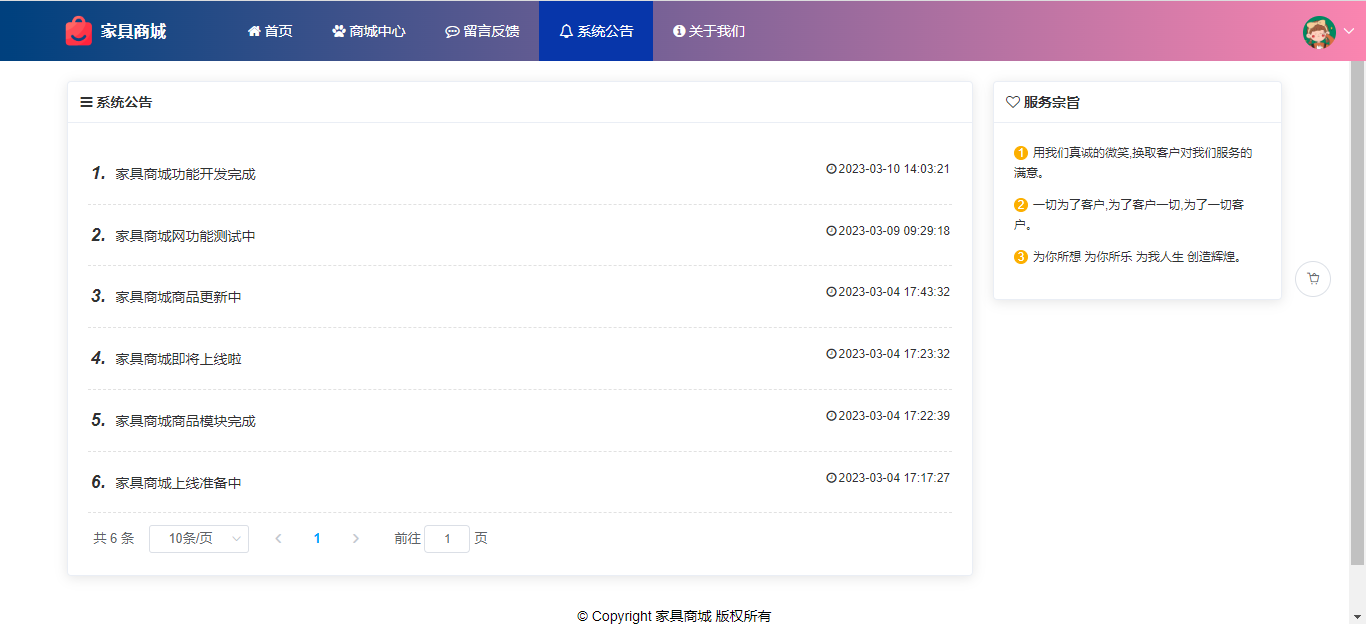The image size is (1366, 624).
Task: Expand the user account dropdown arrow
Action: [1348, 31]
